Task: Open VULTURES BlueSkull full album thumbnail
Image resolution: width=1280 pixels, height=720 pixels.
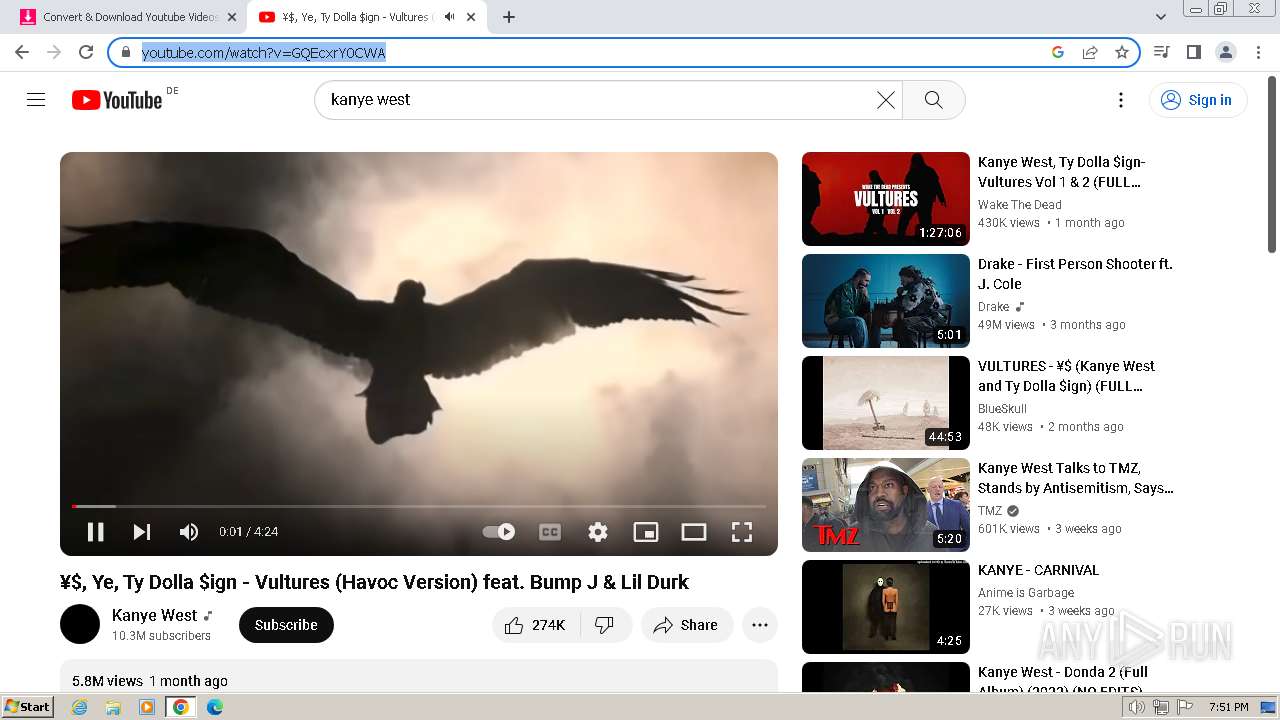Action: click(x=886, y=403)
